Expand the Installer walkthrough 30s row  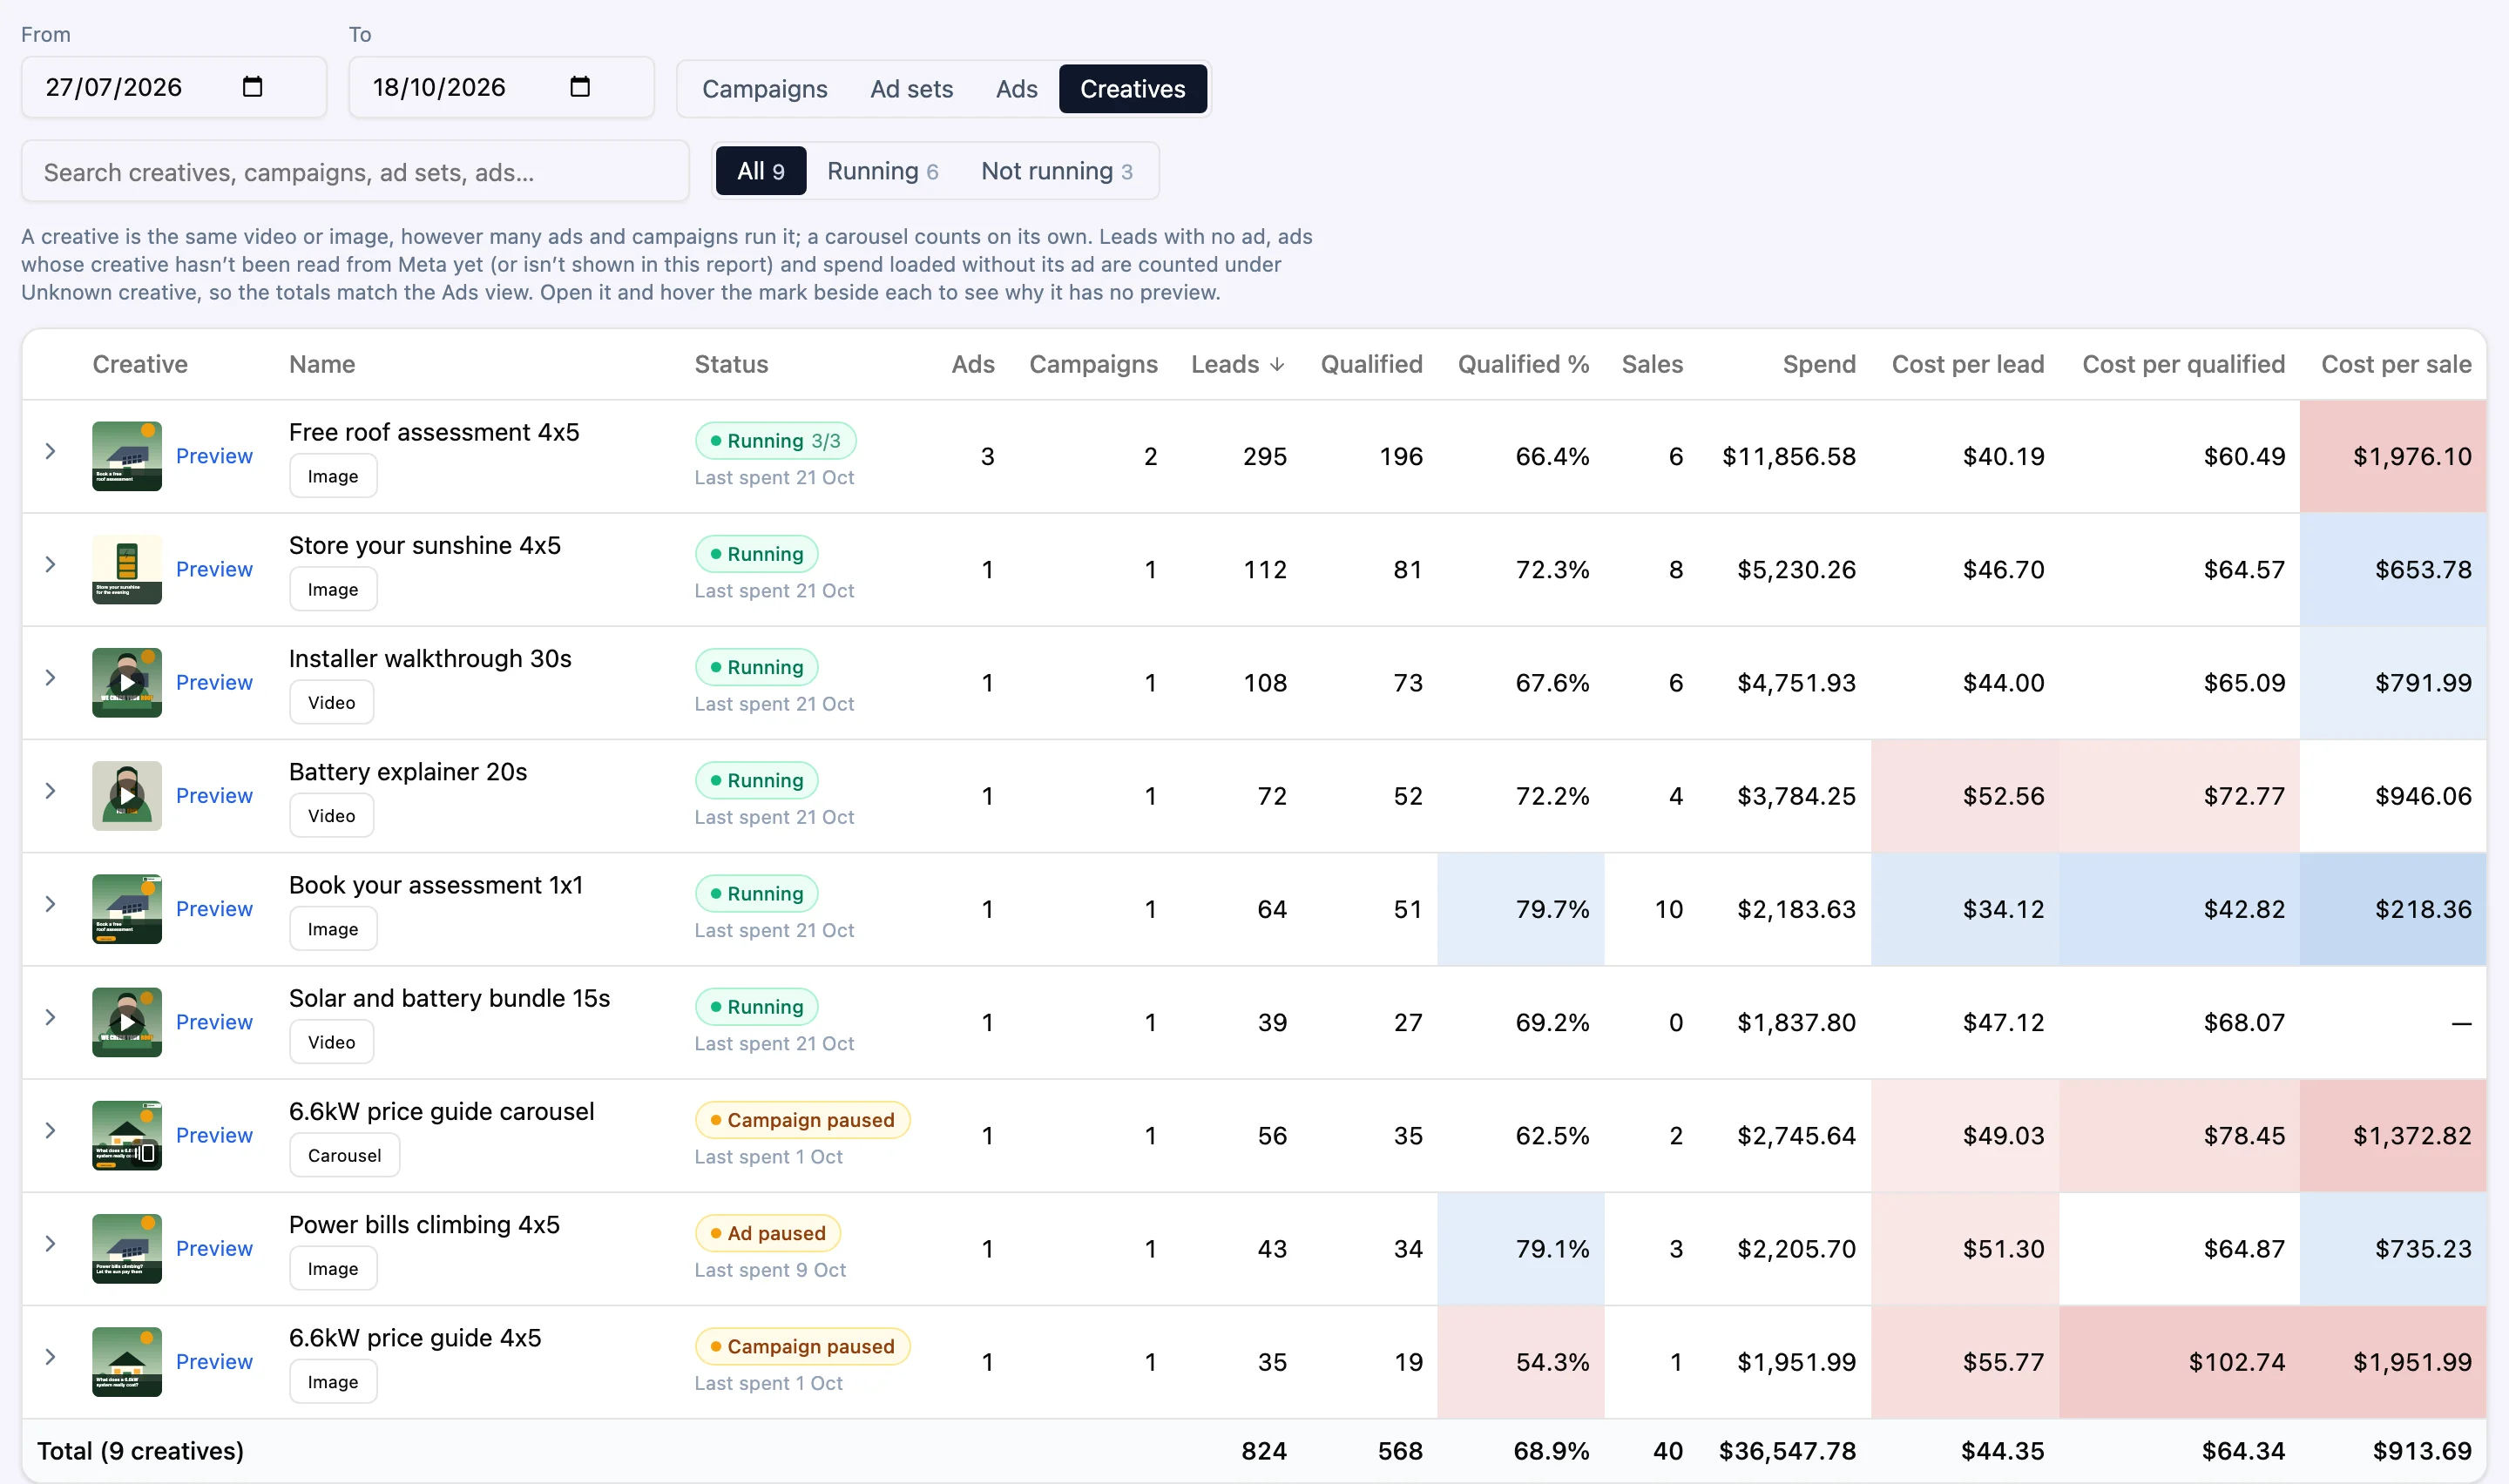(50, 678)
